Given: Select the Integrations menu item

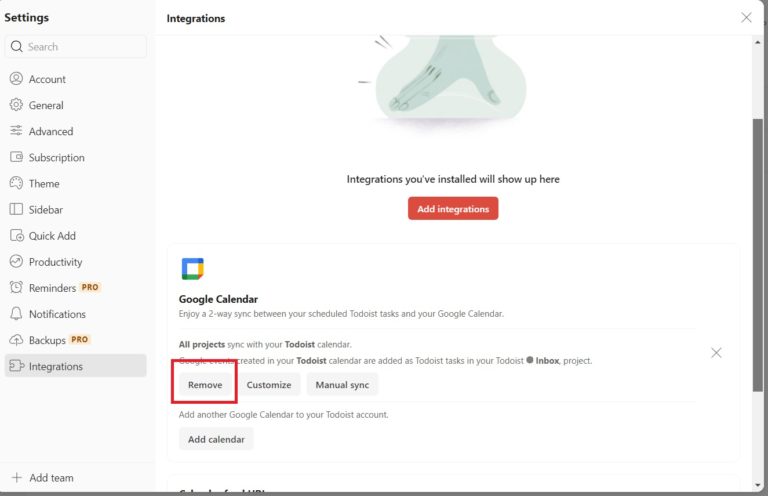Looking at the screenshot, I should 56,366.
